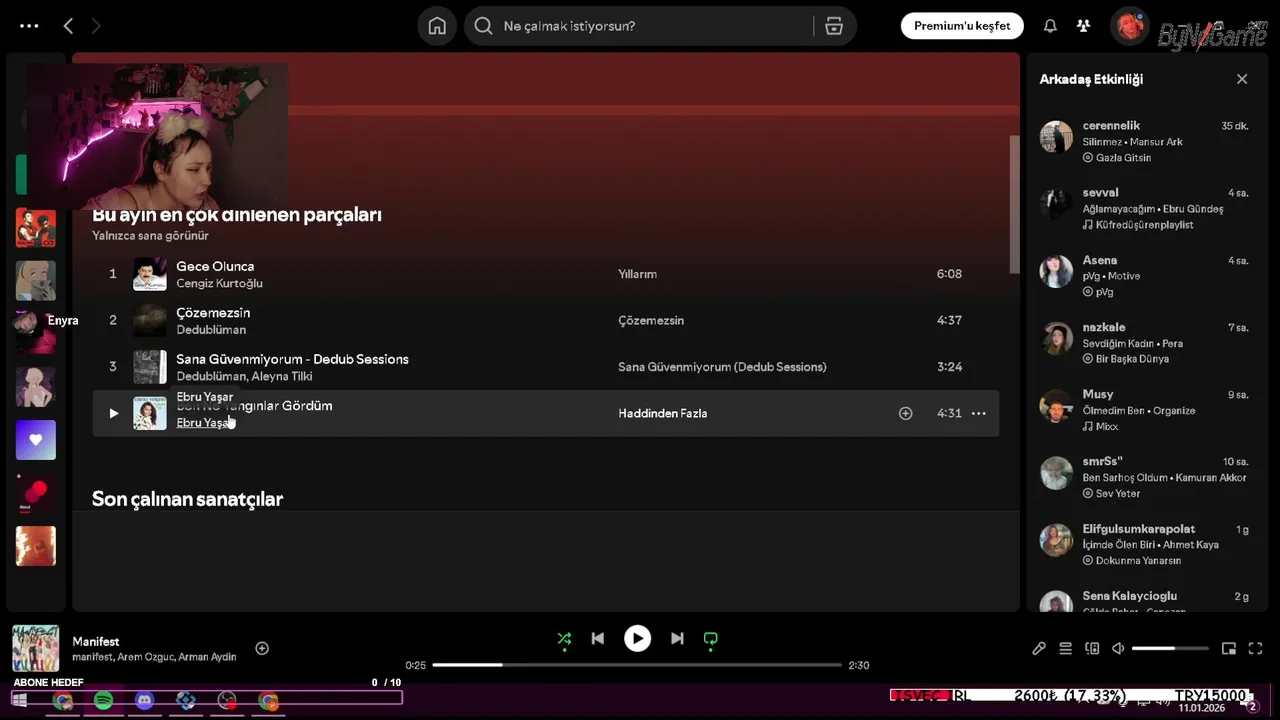This screenshot has width=1280, height=720.
Task: Open the friends activity icon in top bar
Action: tap(1083, 26)
